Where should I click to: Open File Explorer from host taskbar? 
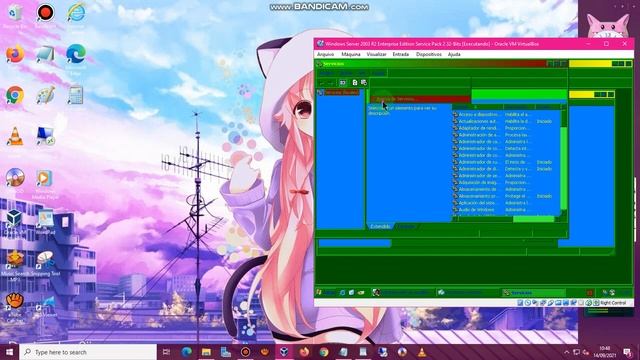[206, 352]
